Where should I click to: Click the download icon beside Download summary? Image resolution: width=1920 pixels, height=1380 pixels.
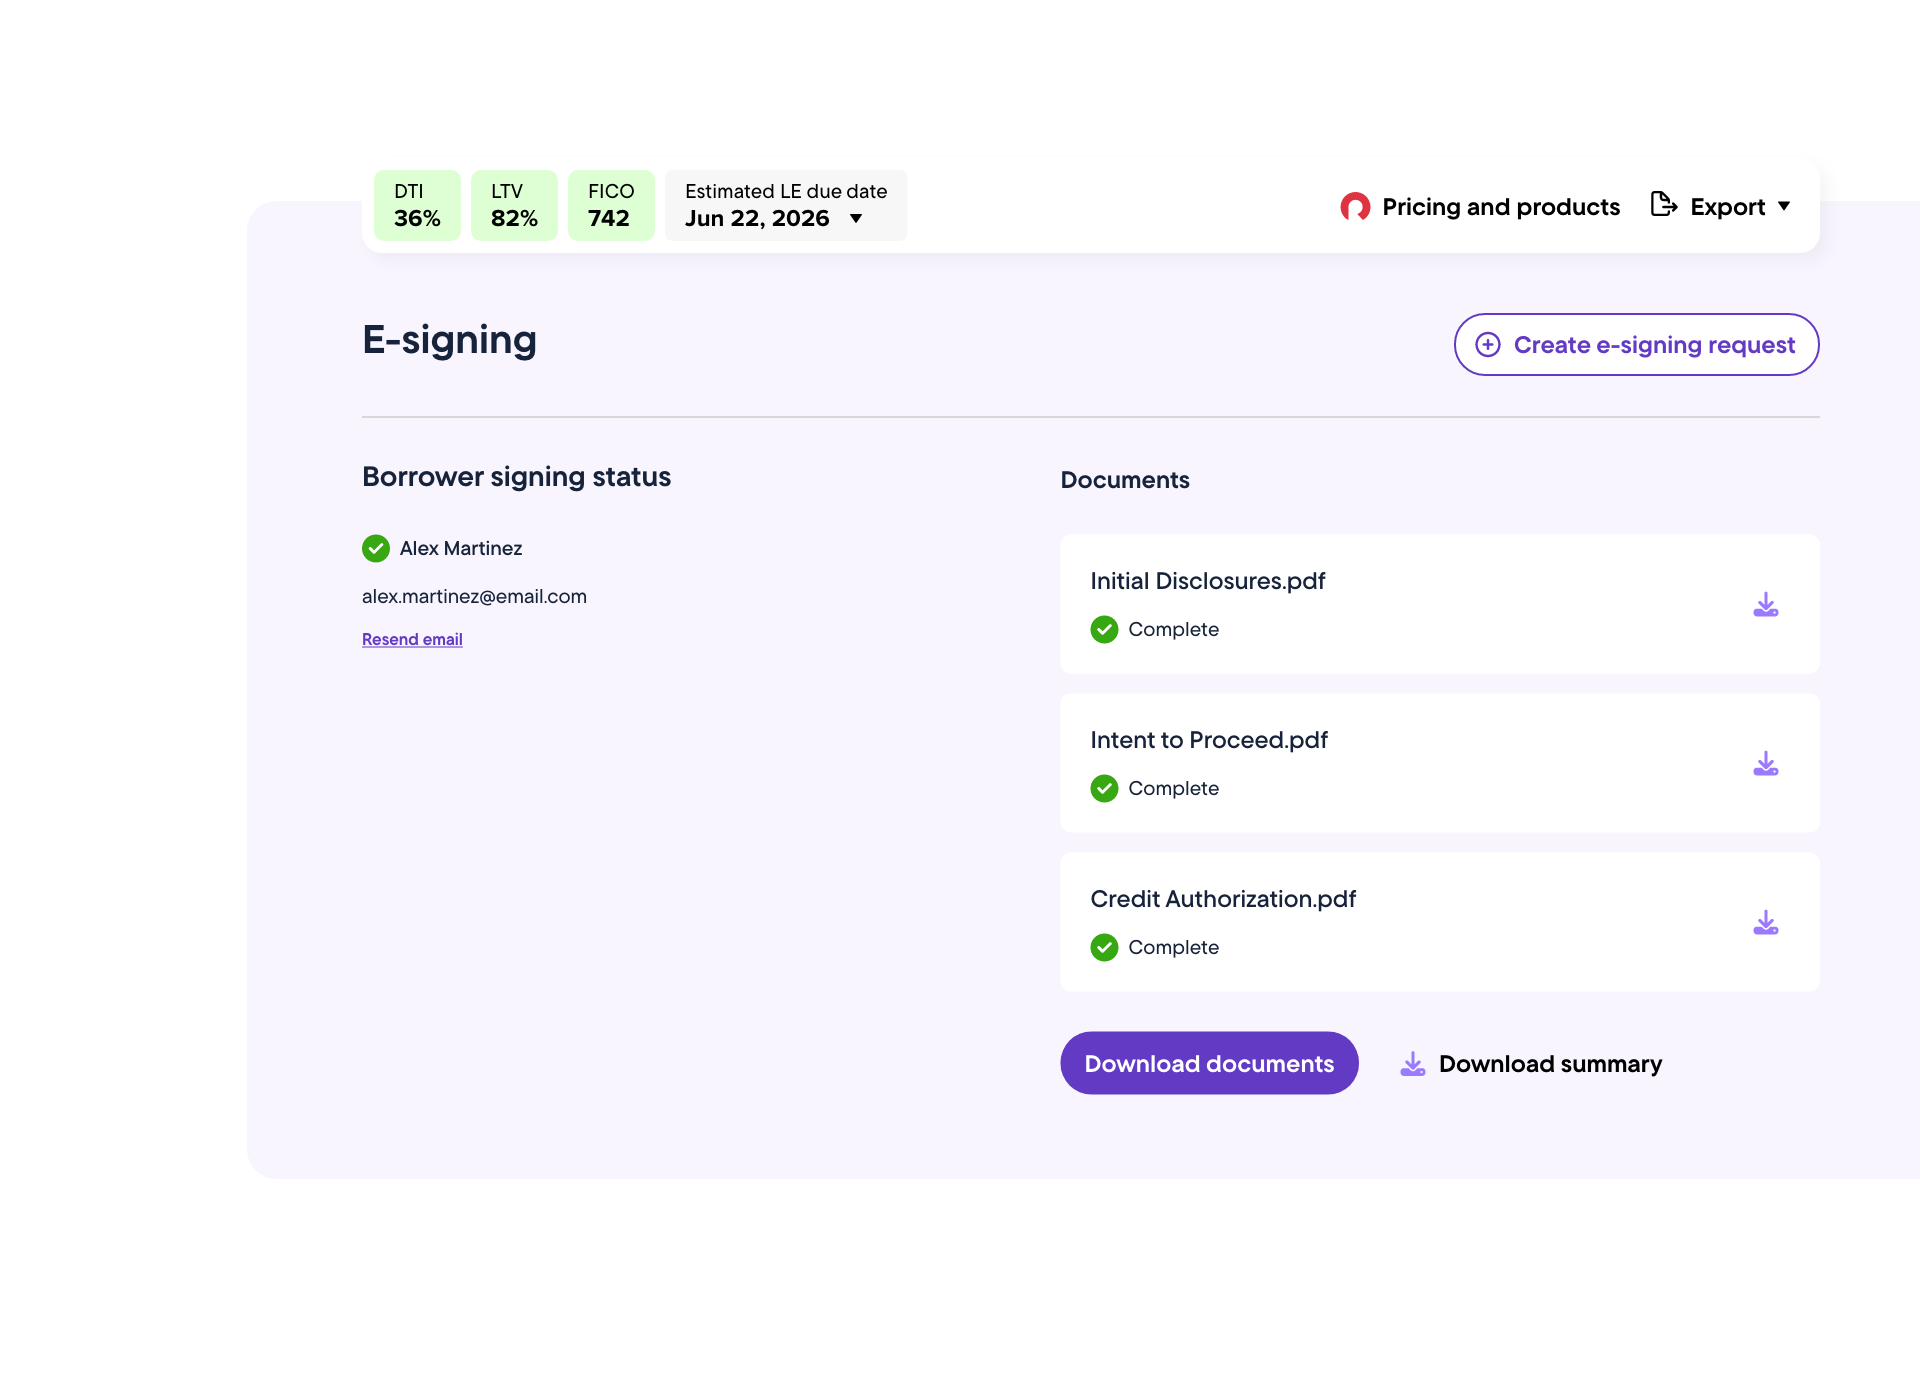pyautogui.click(x=1412, y=1064)
